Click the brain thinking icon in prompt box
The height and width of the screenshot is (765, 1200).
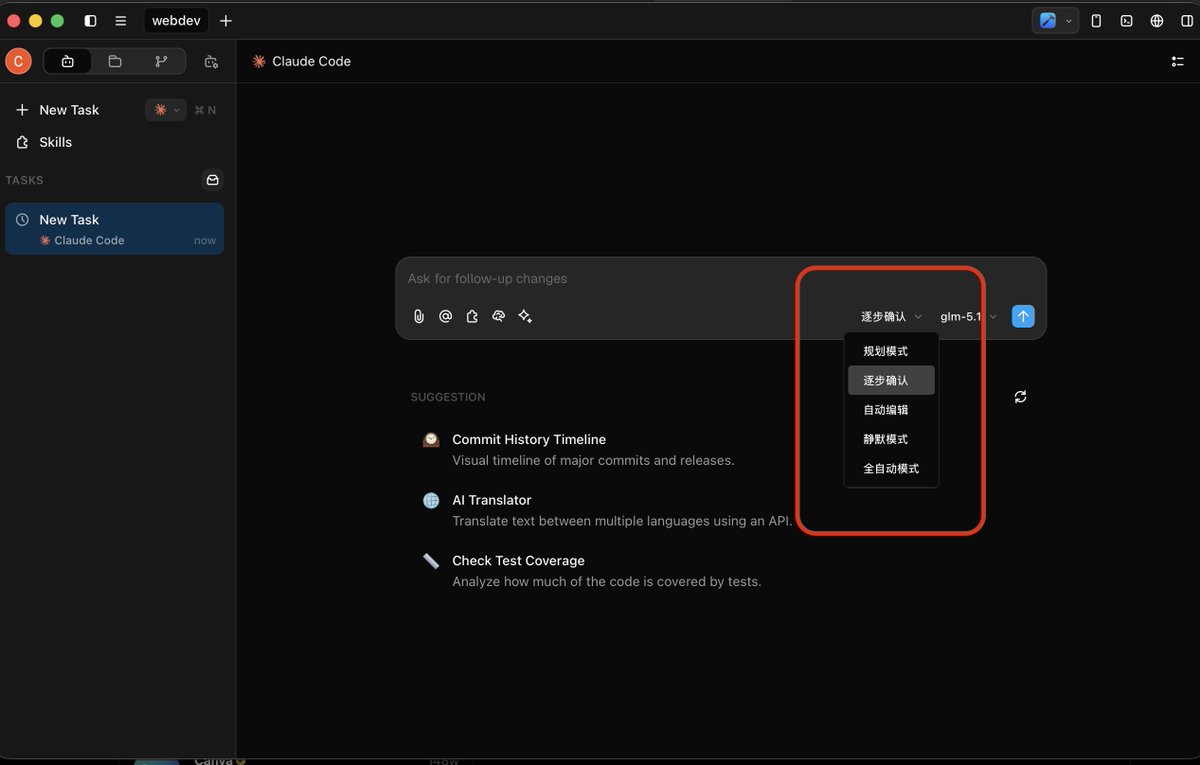(x=498, y=316)
